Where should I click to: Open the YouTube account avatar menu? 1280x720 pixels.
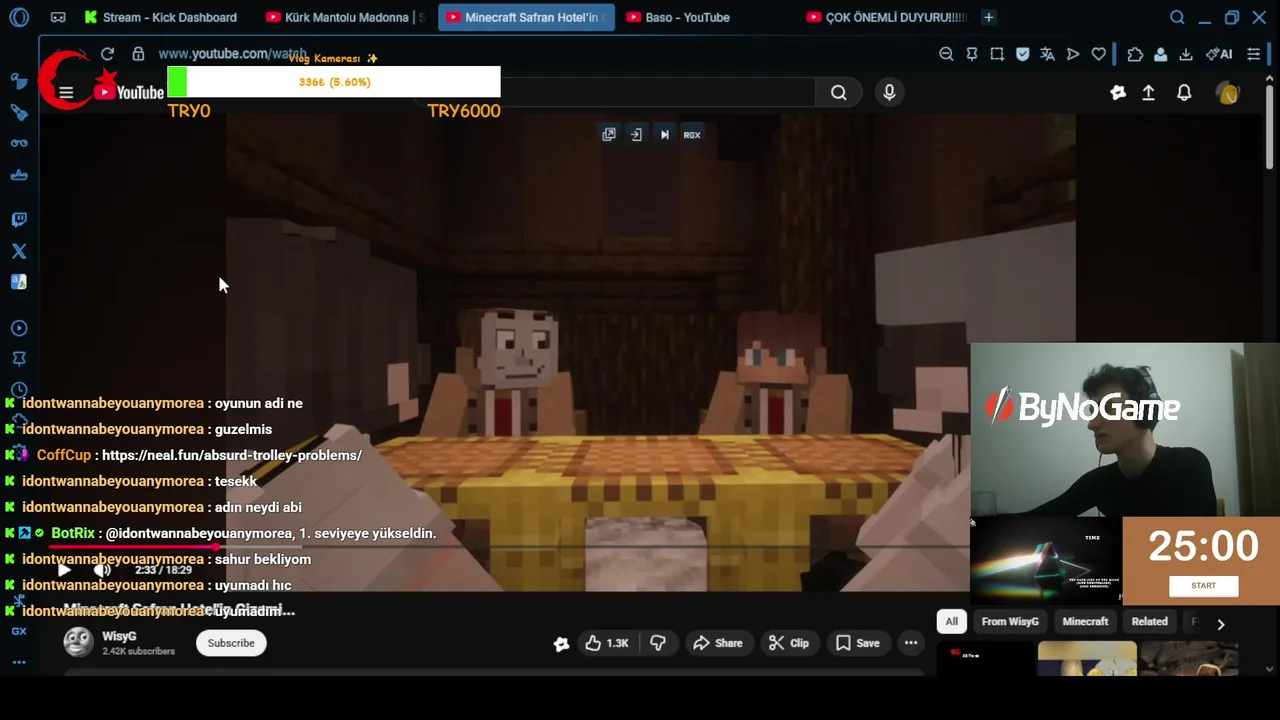click(1228, 93)
